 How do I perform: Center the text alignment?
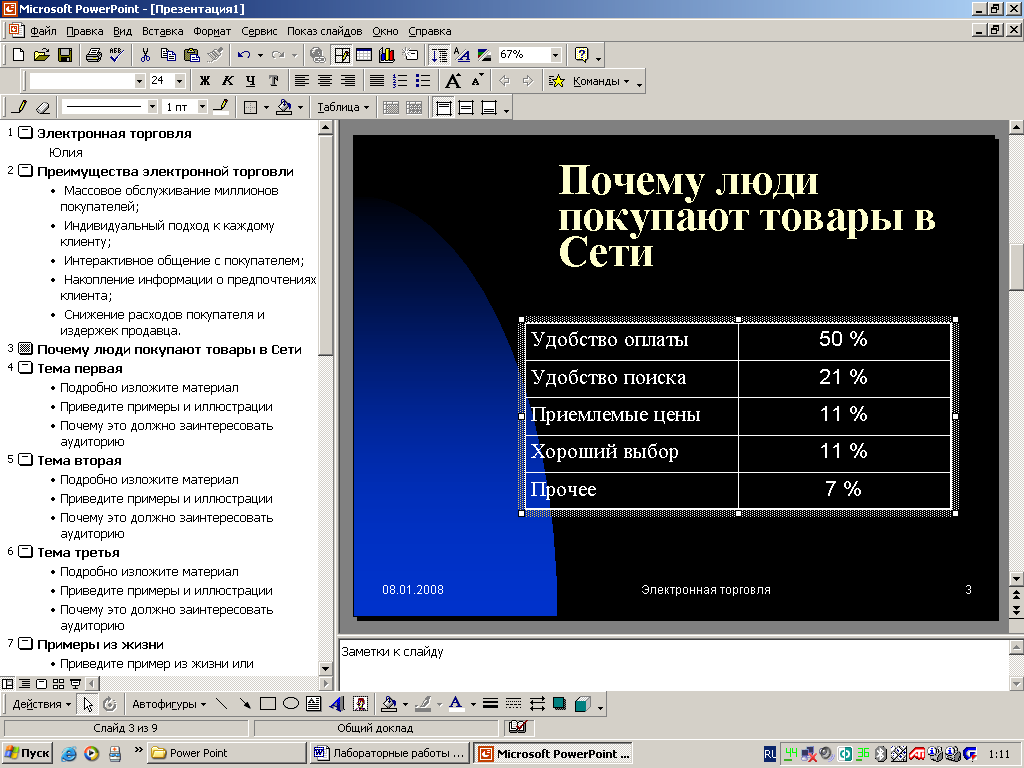coord(325,81)
